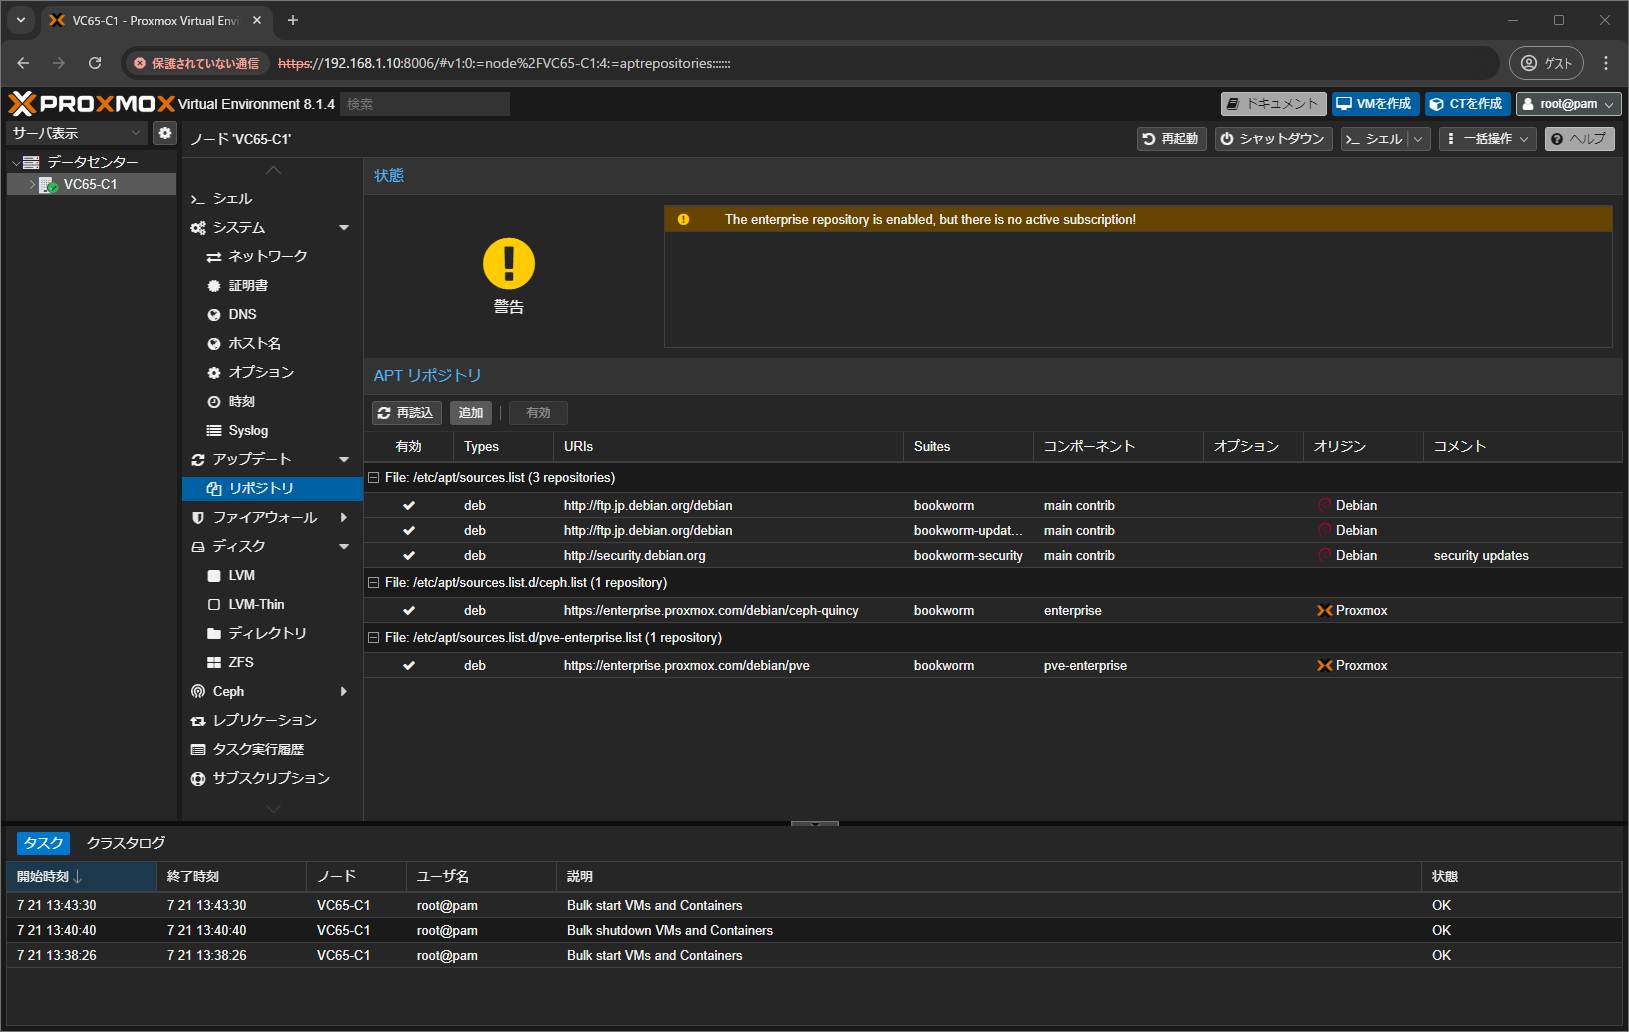Collapse the システム menu section

pyautogui.click(x=344, y=228)
